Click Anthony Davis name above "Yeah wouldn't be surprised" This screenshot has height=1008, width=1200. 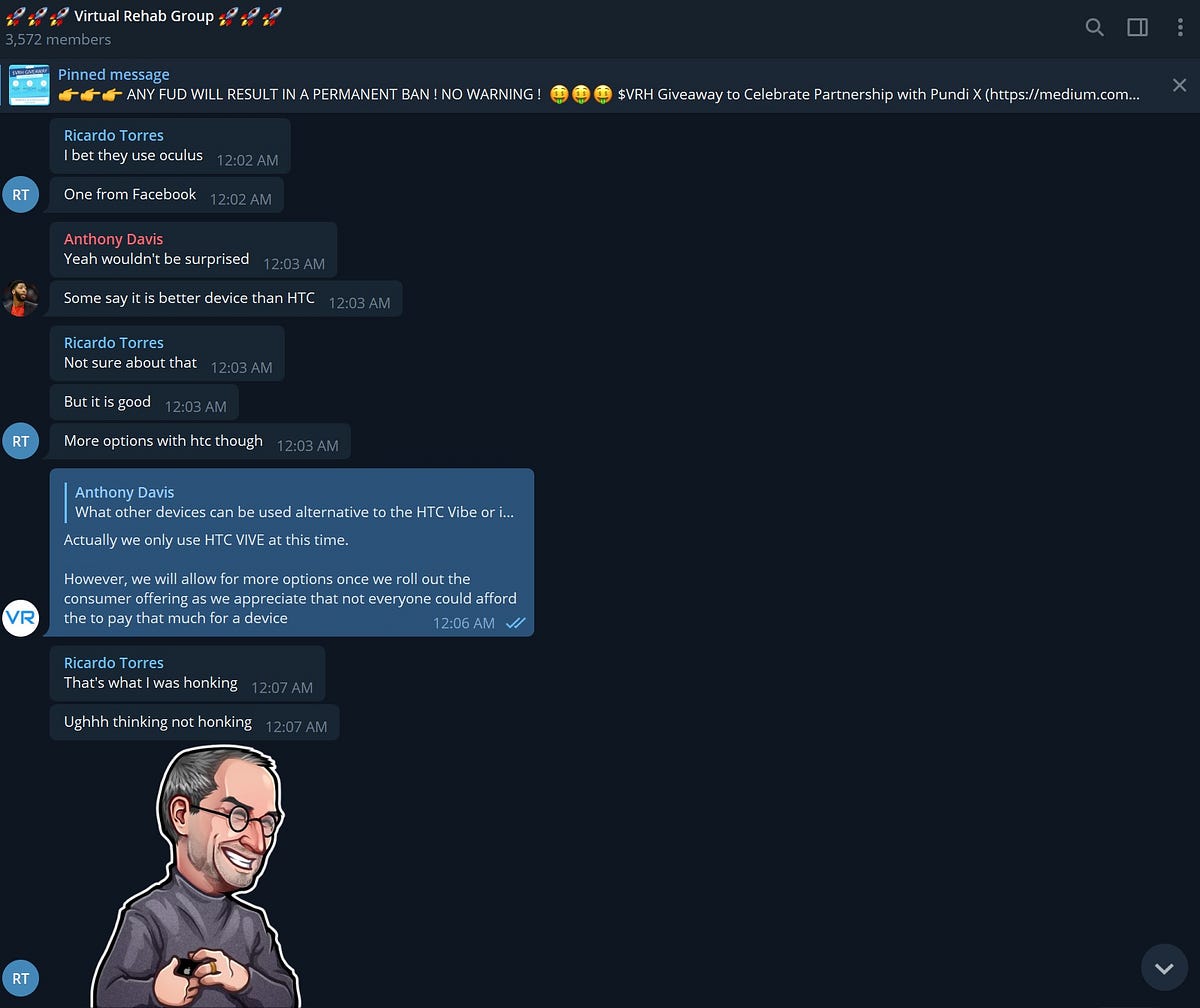113,239
